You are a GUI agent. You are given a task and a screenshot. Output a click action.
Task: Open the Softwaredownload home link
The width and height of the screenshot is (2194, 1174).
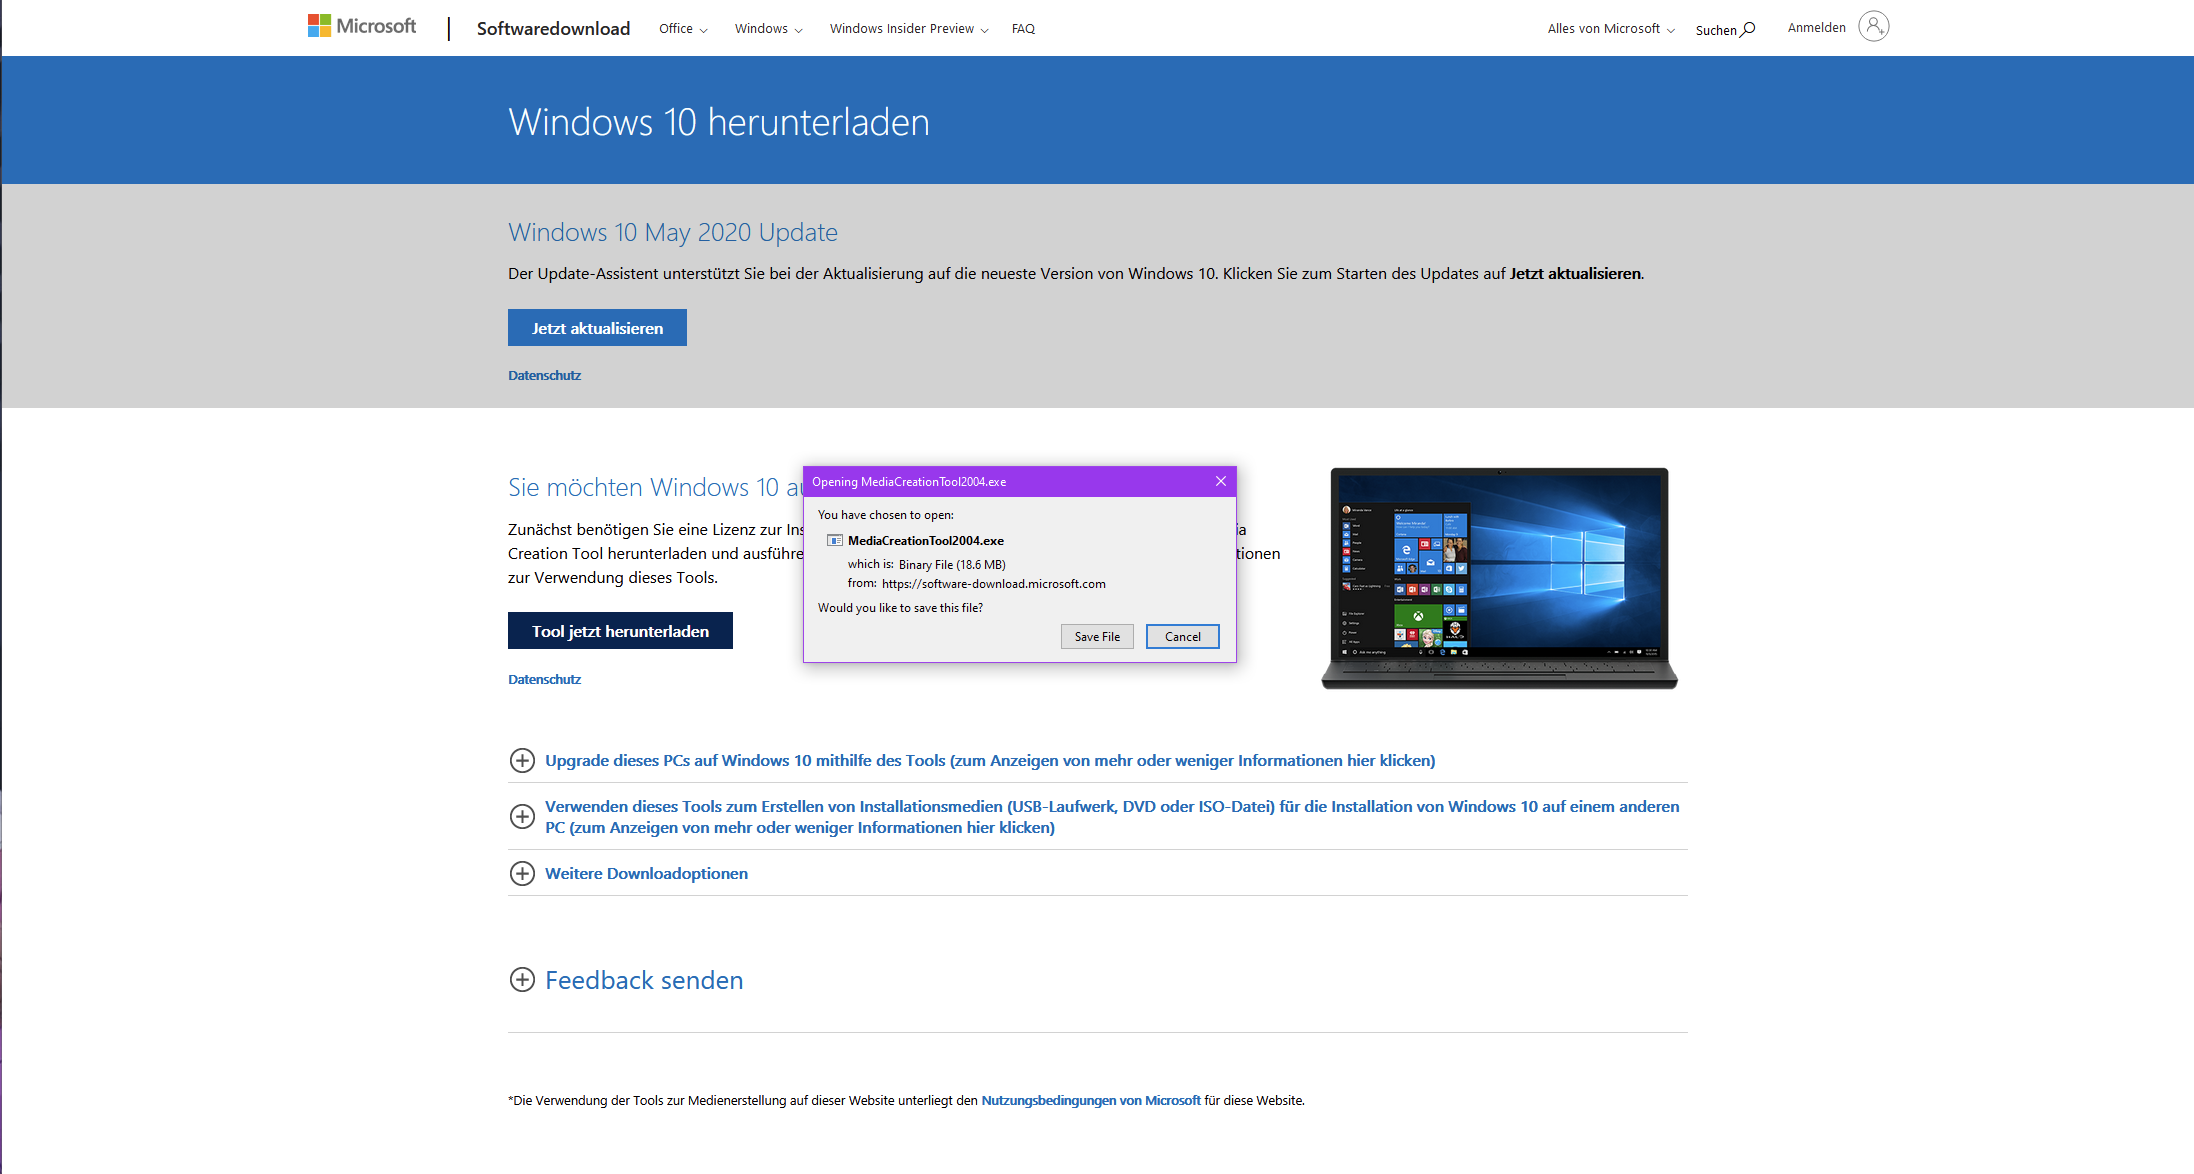(x=553, y=28)
